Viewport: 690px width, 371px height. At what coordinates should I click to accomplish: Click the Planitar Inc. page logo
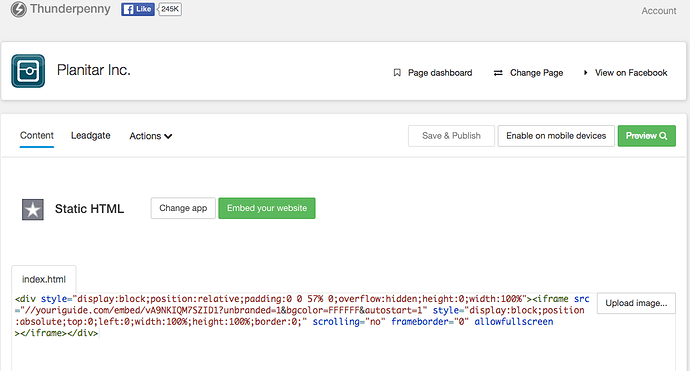28,71
